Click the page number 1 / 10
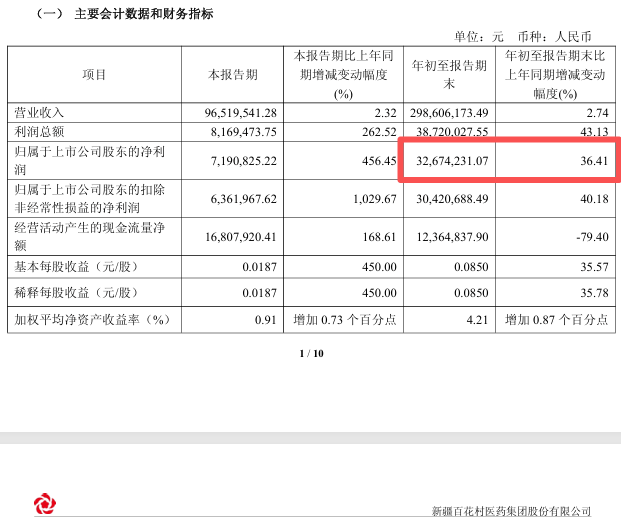This screenshot has width=621, height=519. click(x=312, y=353)
